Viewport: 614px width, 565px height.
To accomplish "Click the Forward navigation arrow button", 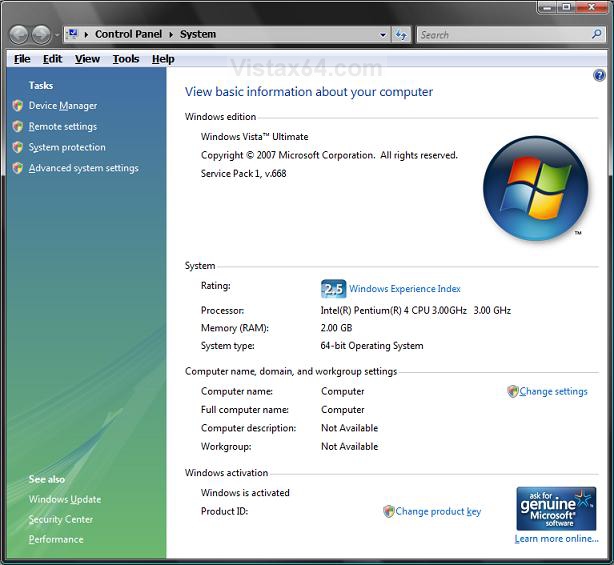I will click(x=41, y=34).
